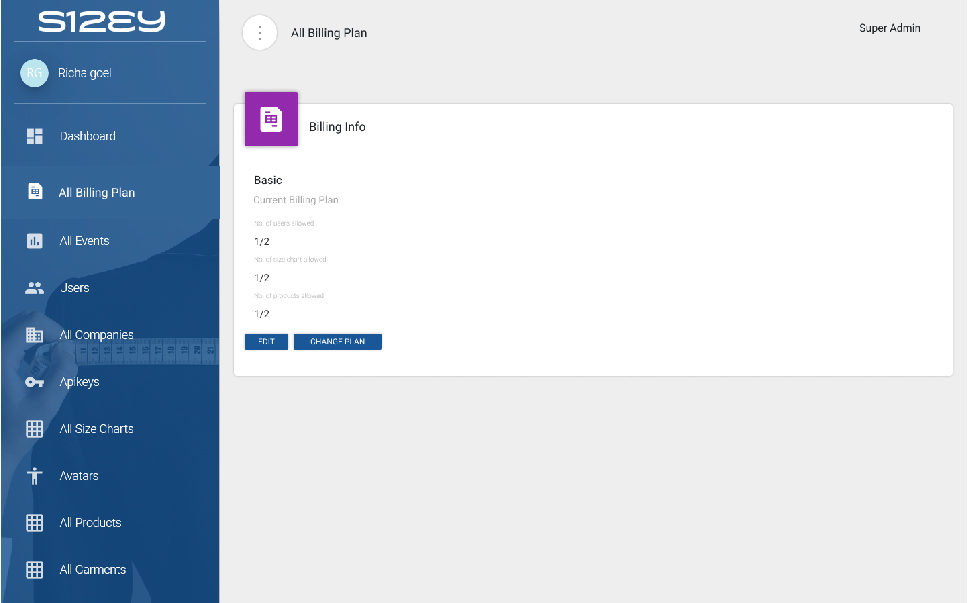This screenshot has width=968, height=603.
Task: Click the All Events chart icon
Action: 35,241
